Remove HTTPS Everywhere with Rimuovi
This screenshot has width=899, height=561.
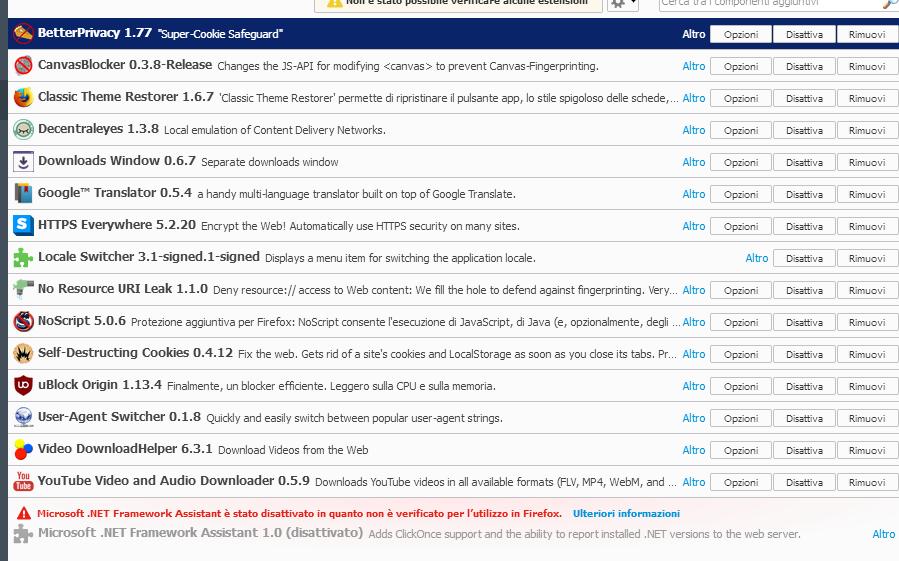click(x=867, y=227)
